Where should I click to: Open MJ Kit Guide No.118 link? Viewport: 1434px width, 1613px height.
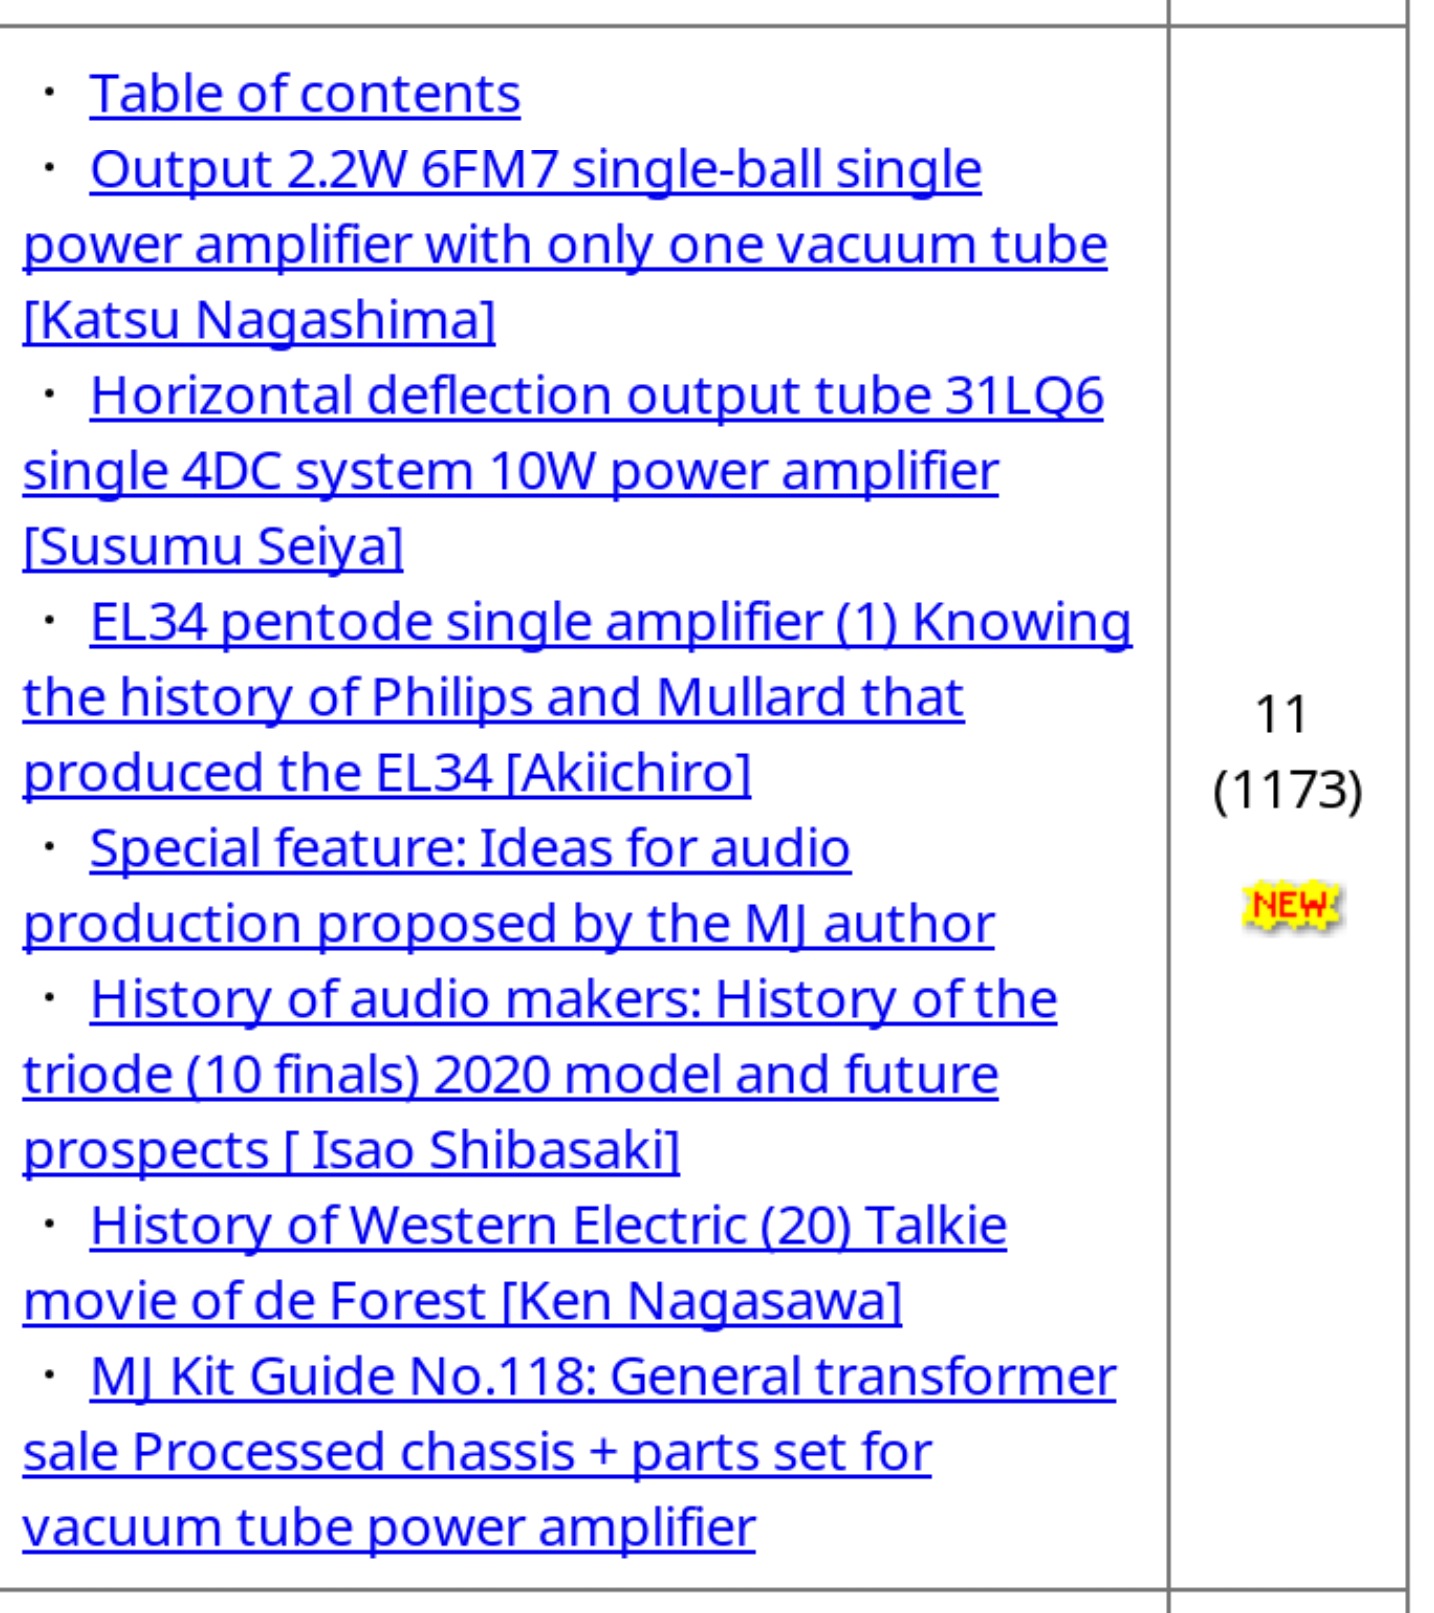(x=603, y=1377)
